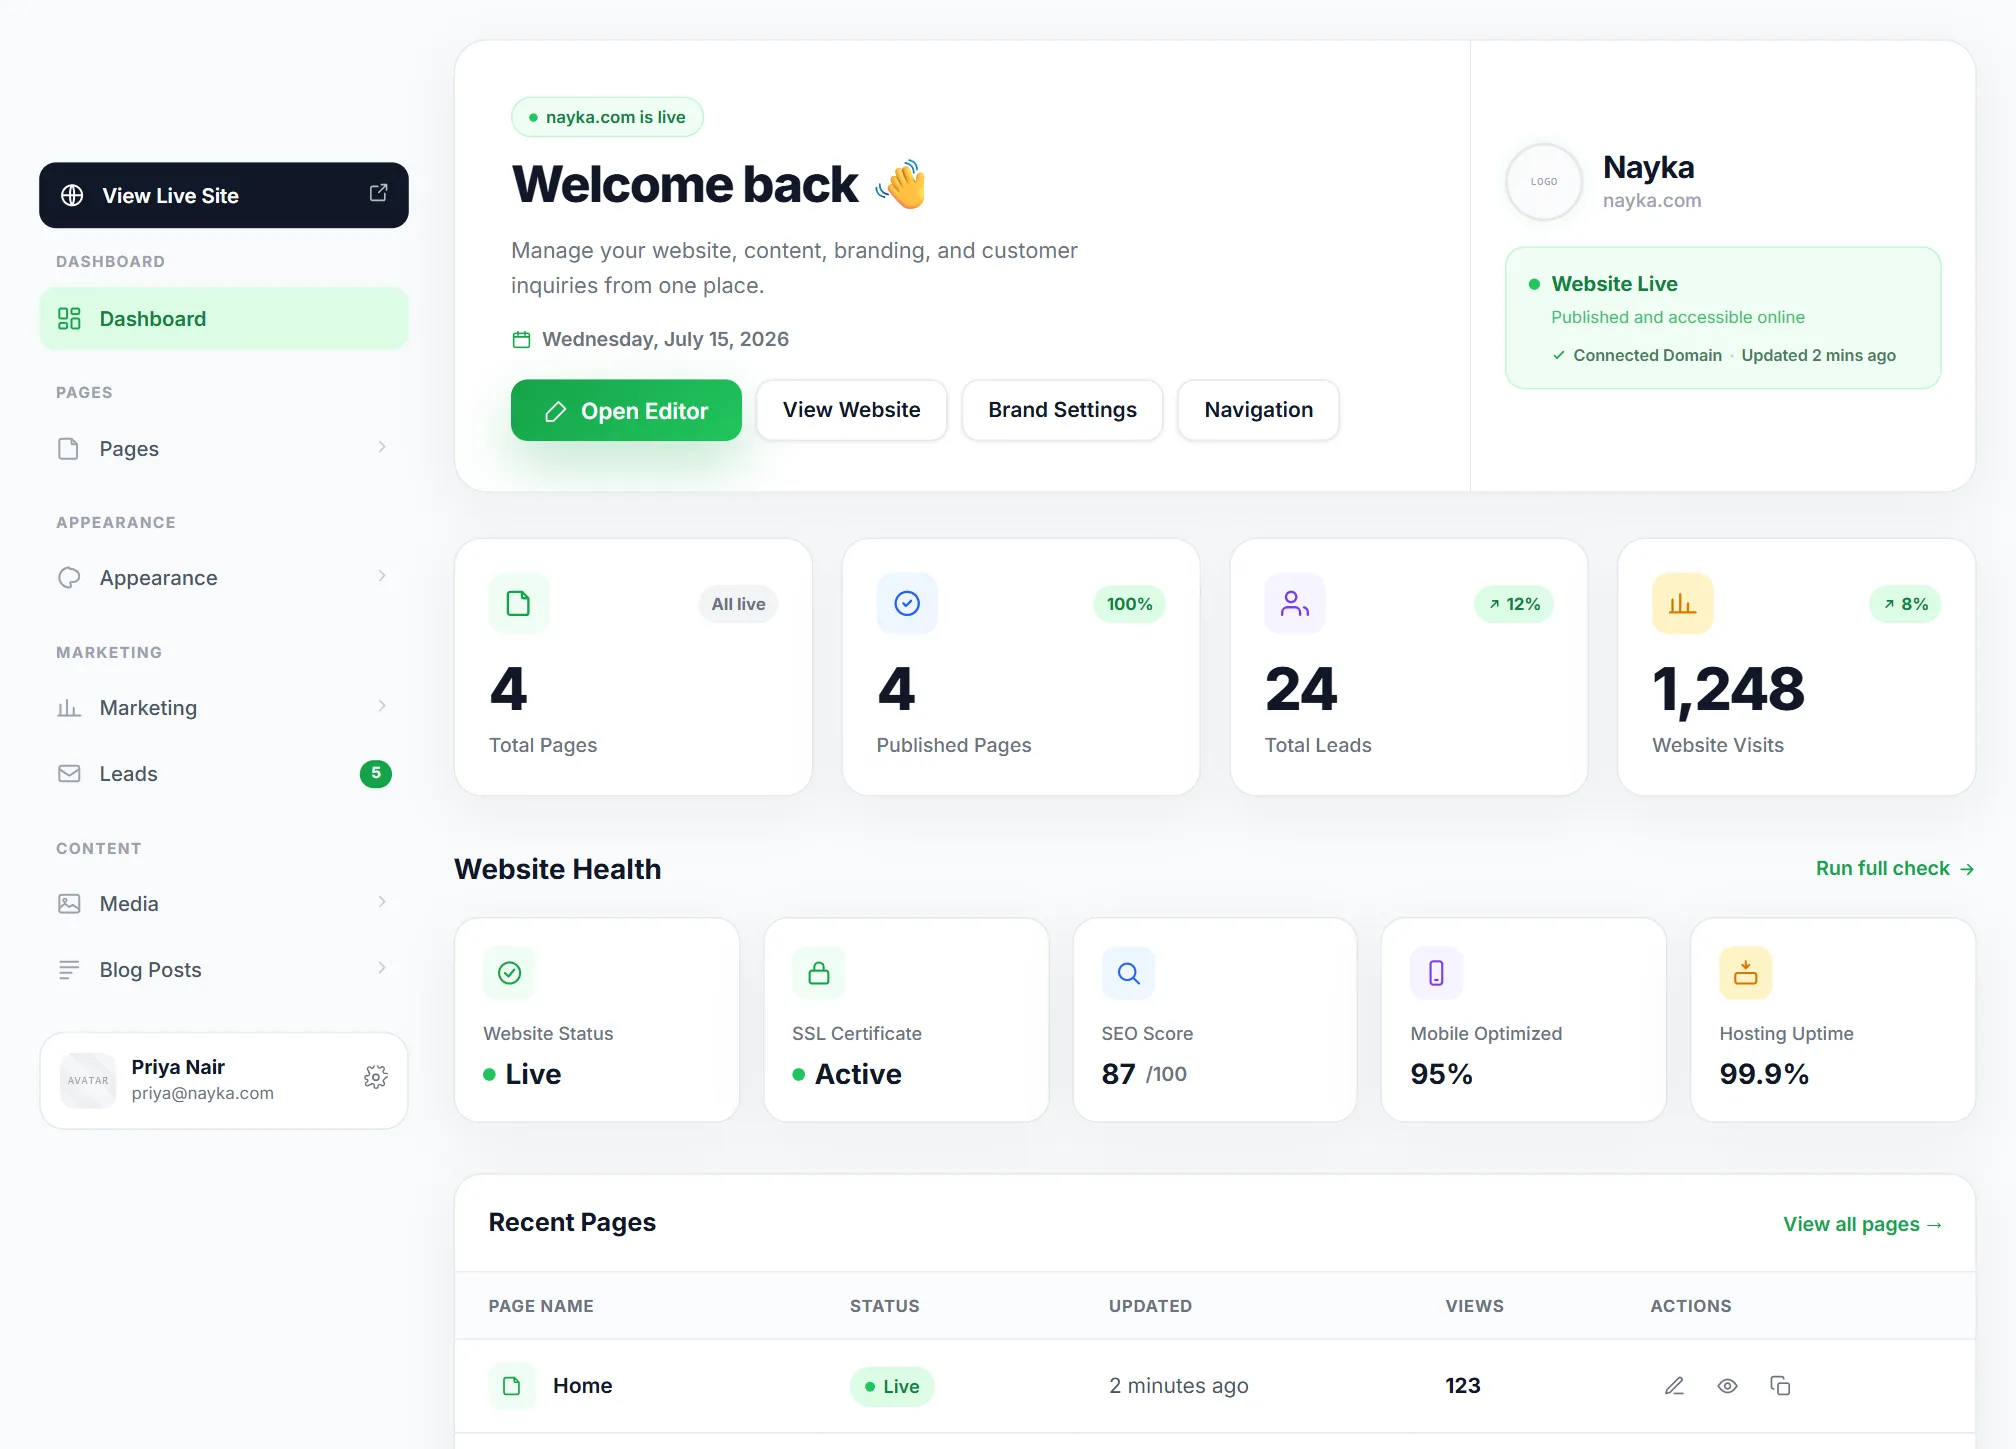Click the VIEWS column header
The image size is (2016, 1449).
1474,1306
